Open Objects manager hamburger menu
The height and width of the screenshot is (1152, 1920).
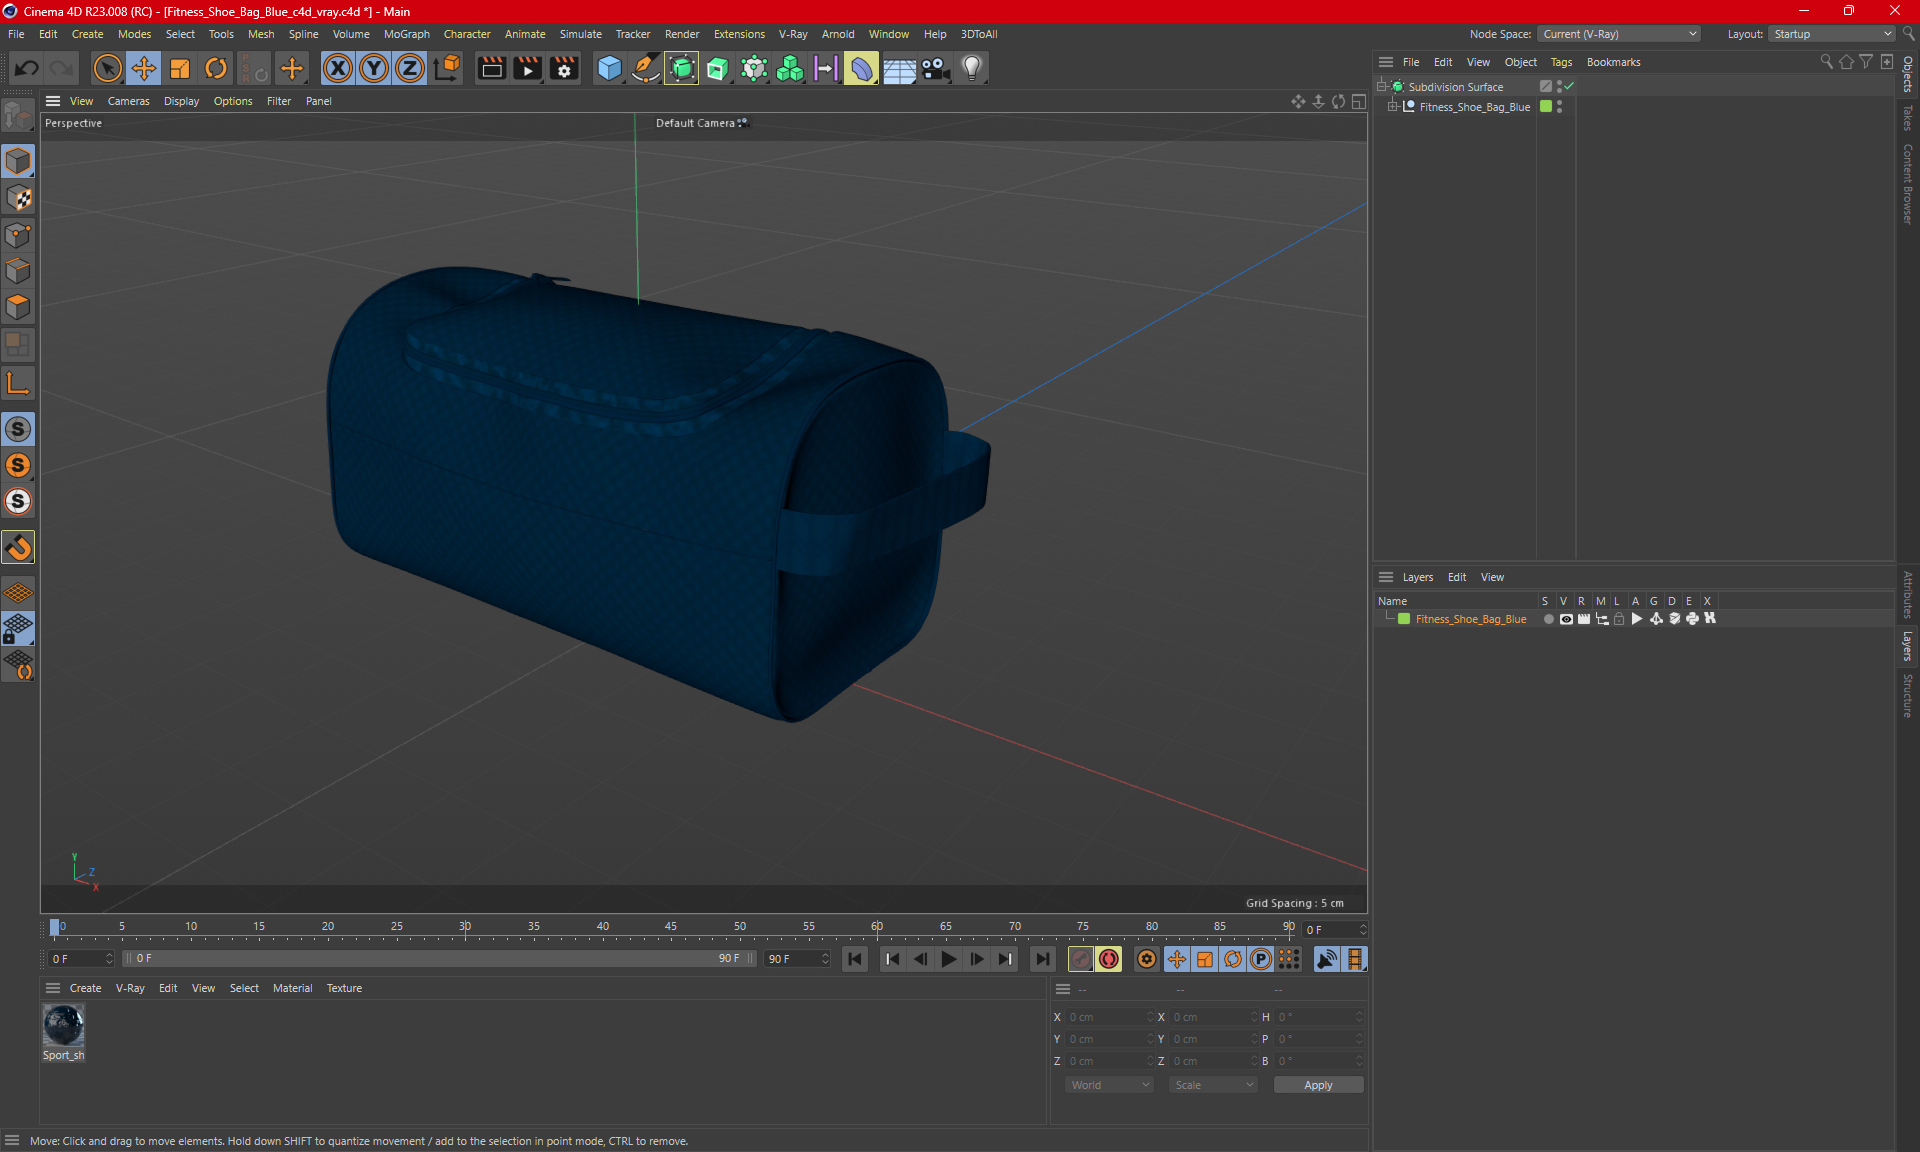point(1386,62)
